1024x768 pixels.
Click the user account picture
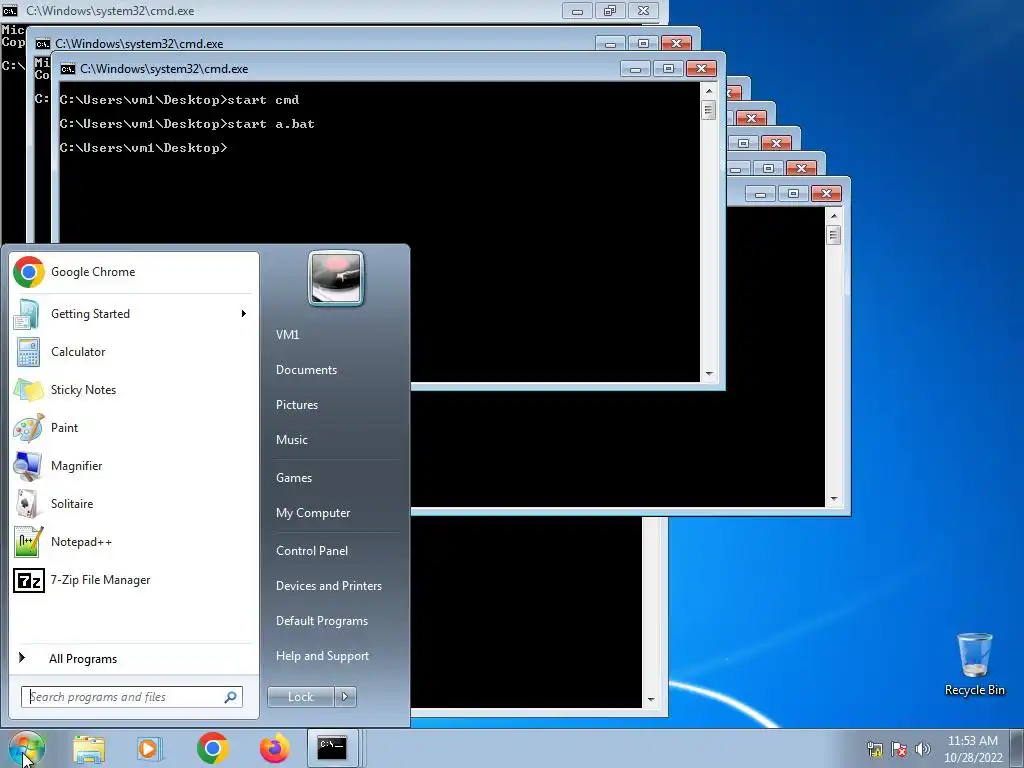click(x=336, y=278)
